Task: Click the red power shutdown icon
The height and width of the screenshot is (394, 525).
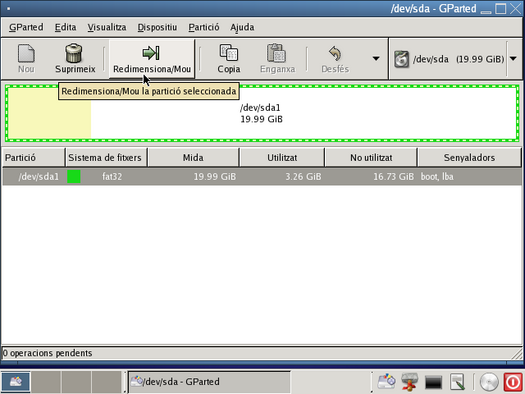Action: pyautogui.click(x=513, y=382)
